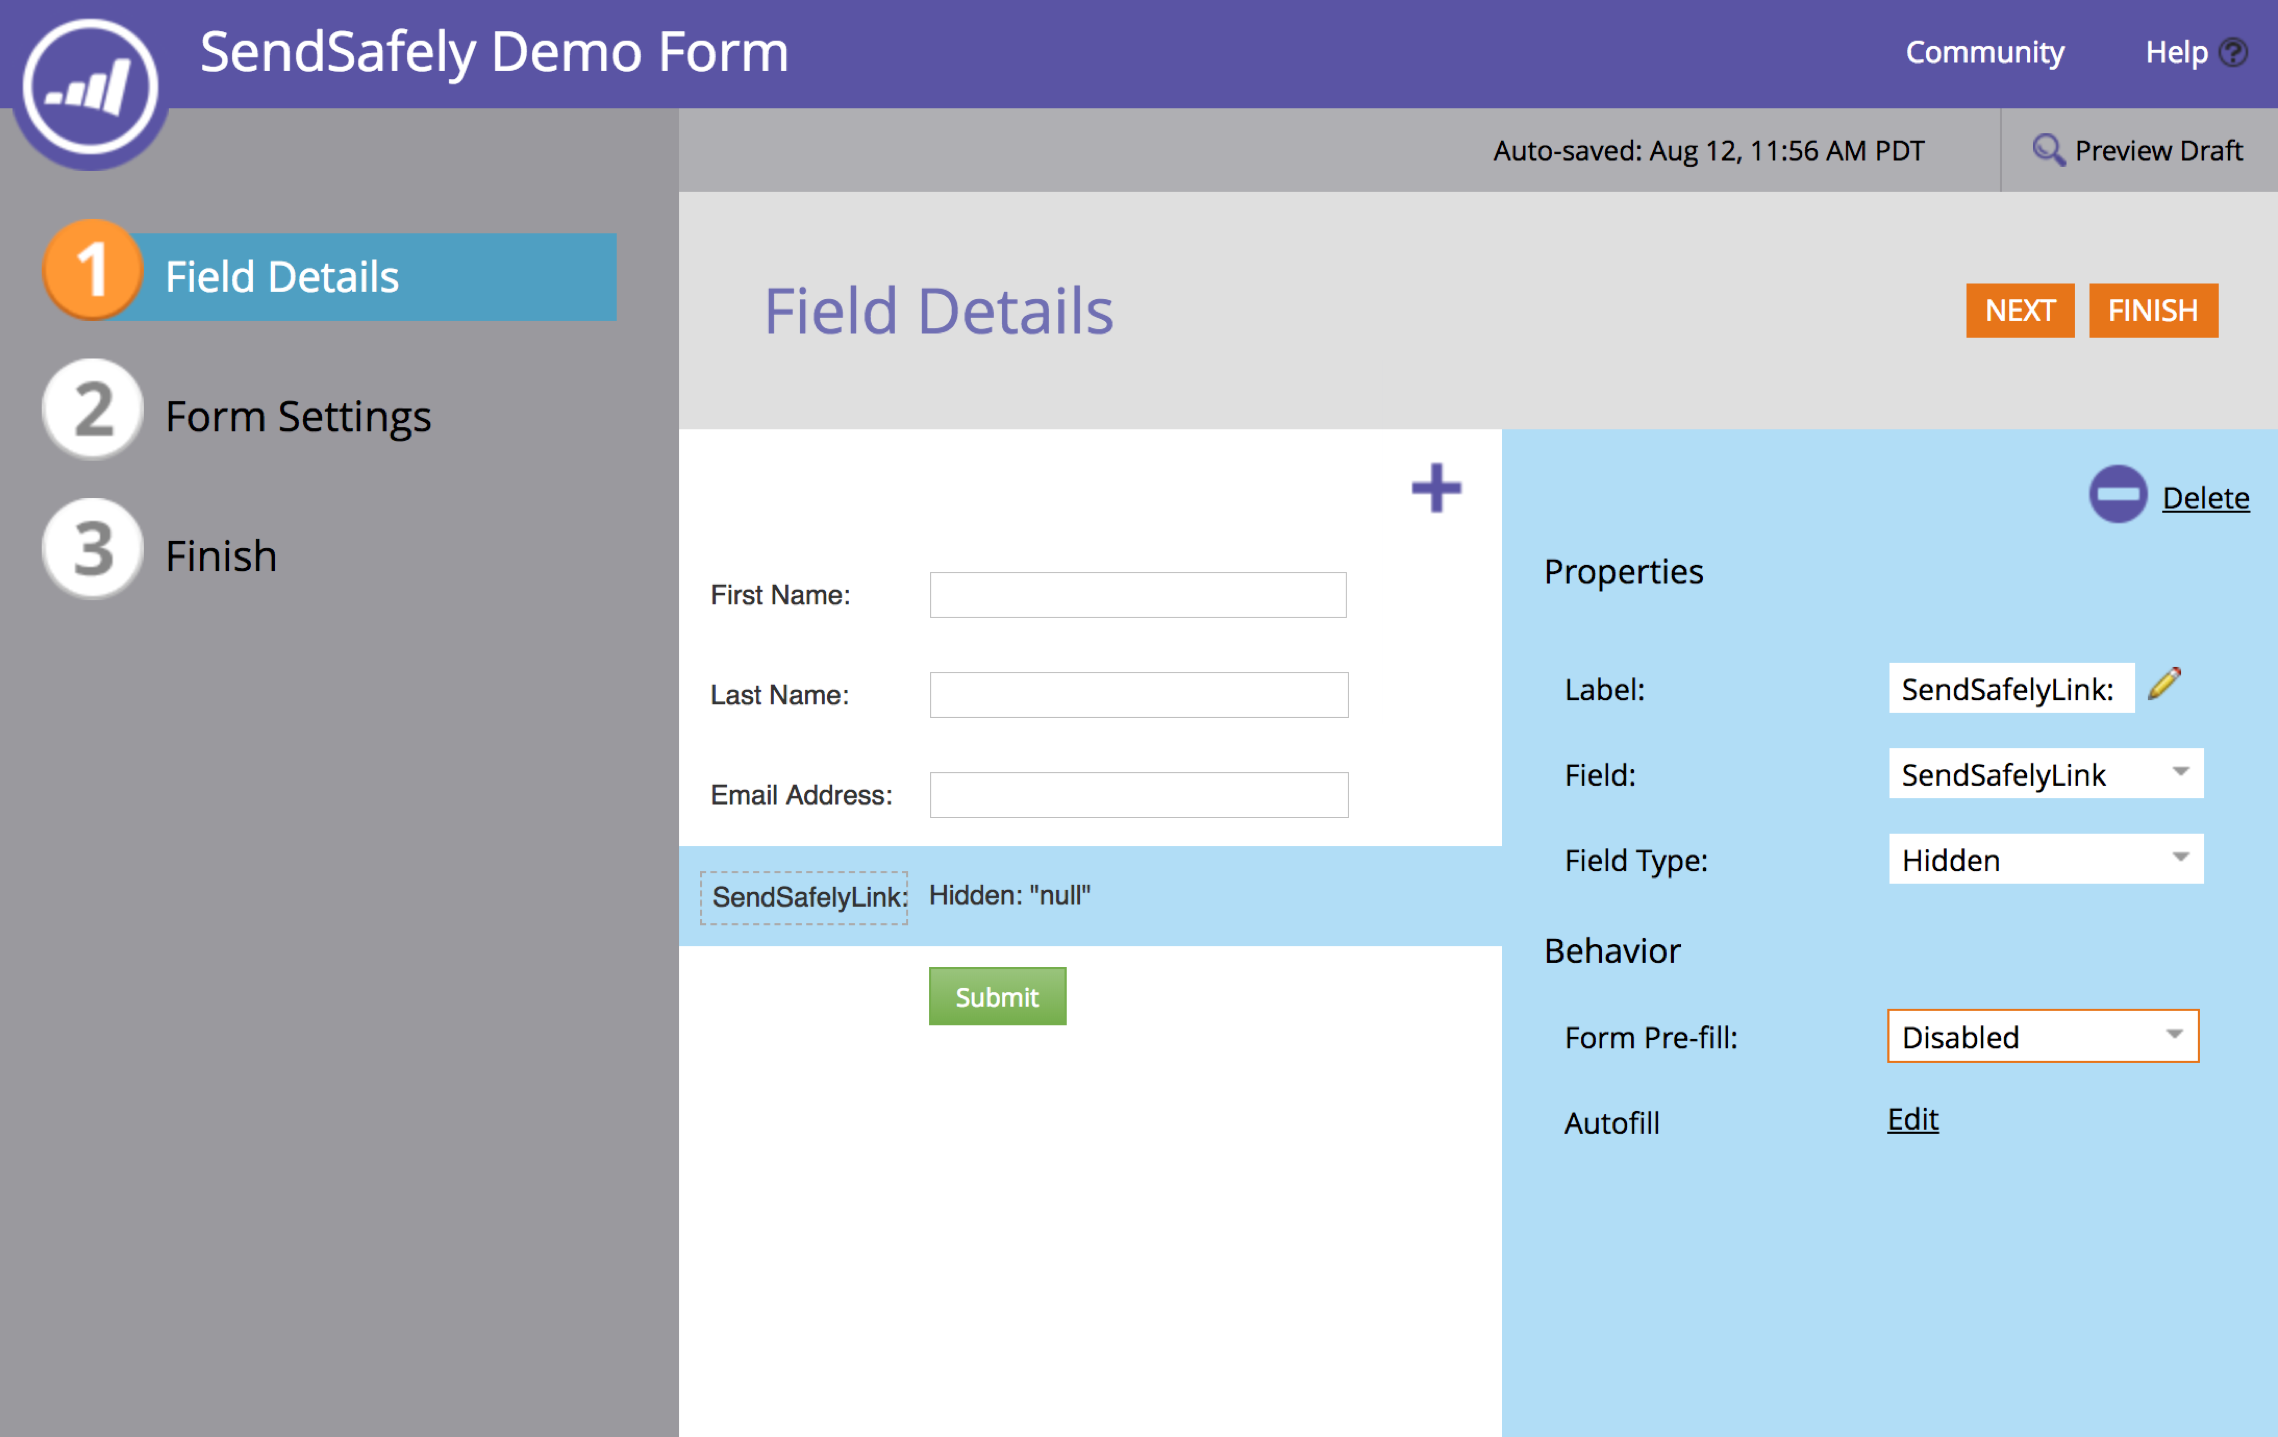Click the minus Delete circle icon

(2117, 494)
